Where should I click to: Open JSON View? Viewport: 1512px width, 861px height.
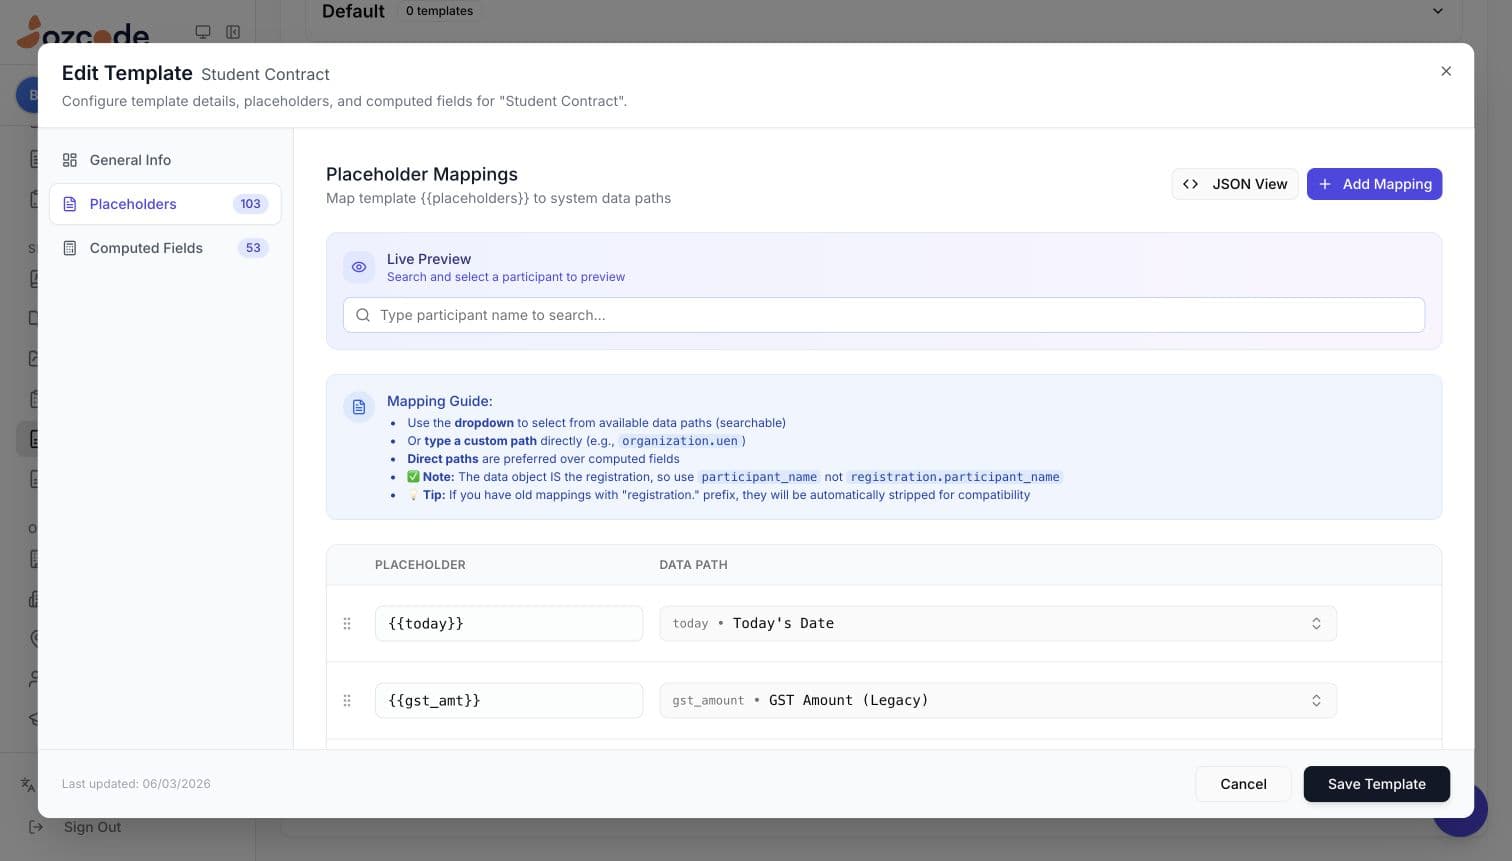1235,184
